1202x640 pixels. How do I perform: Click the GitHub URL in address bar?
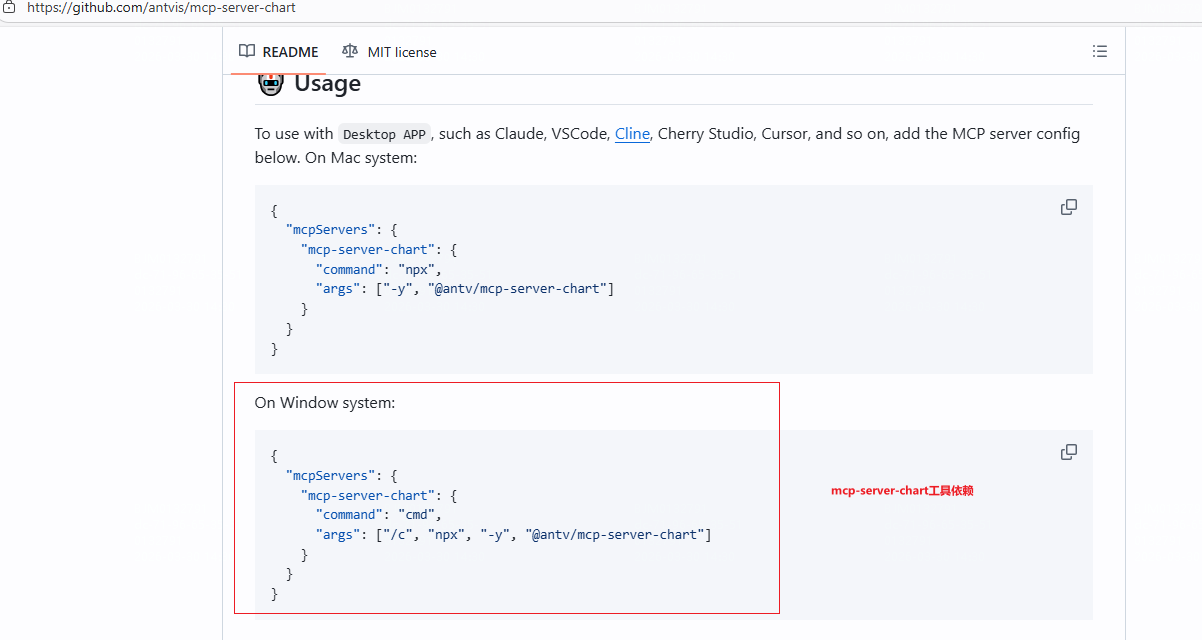(x=161, y=7)
